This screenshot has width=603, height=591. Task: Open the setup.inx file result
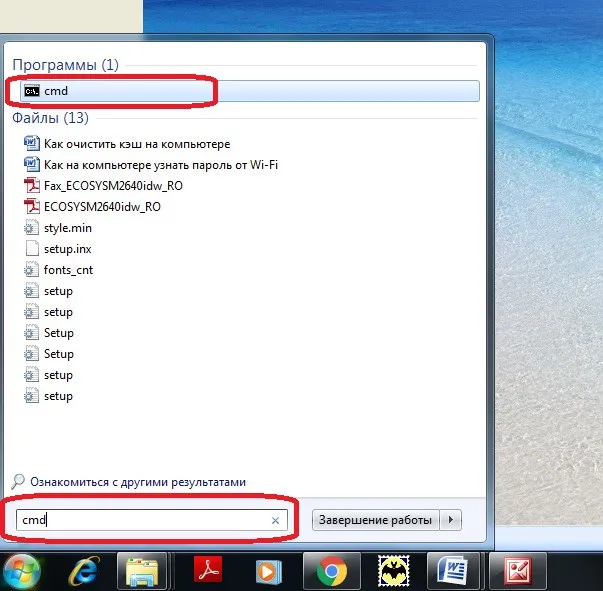pos(68,249)
